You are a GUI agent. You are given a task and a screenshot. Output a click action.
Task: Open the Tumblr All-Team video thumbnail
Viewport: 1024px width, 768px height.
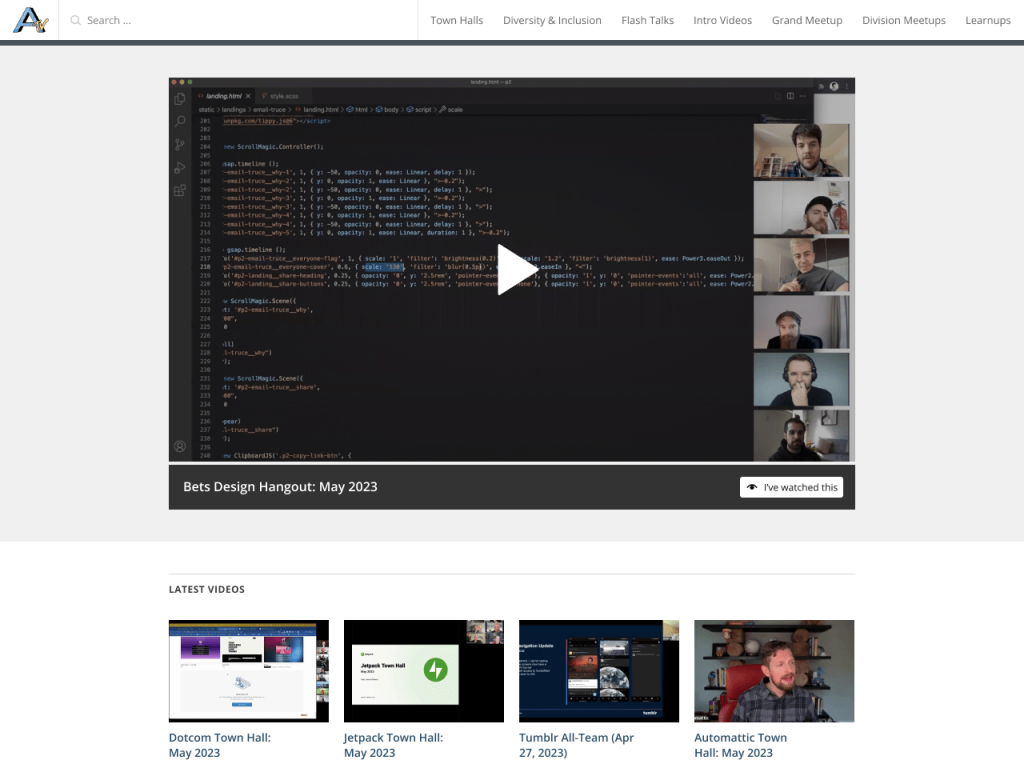tap(599, 671)
